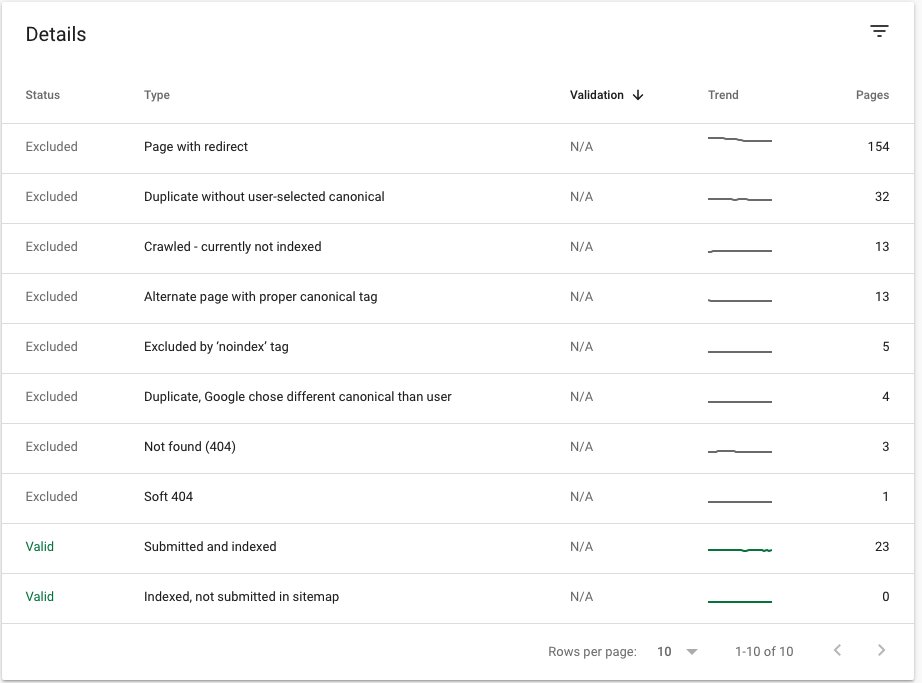The height and width of the screenshot is (683, 922).
Task: Open the 'Not found (404)' row
Action: coord(457,448)
